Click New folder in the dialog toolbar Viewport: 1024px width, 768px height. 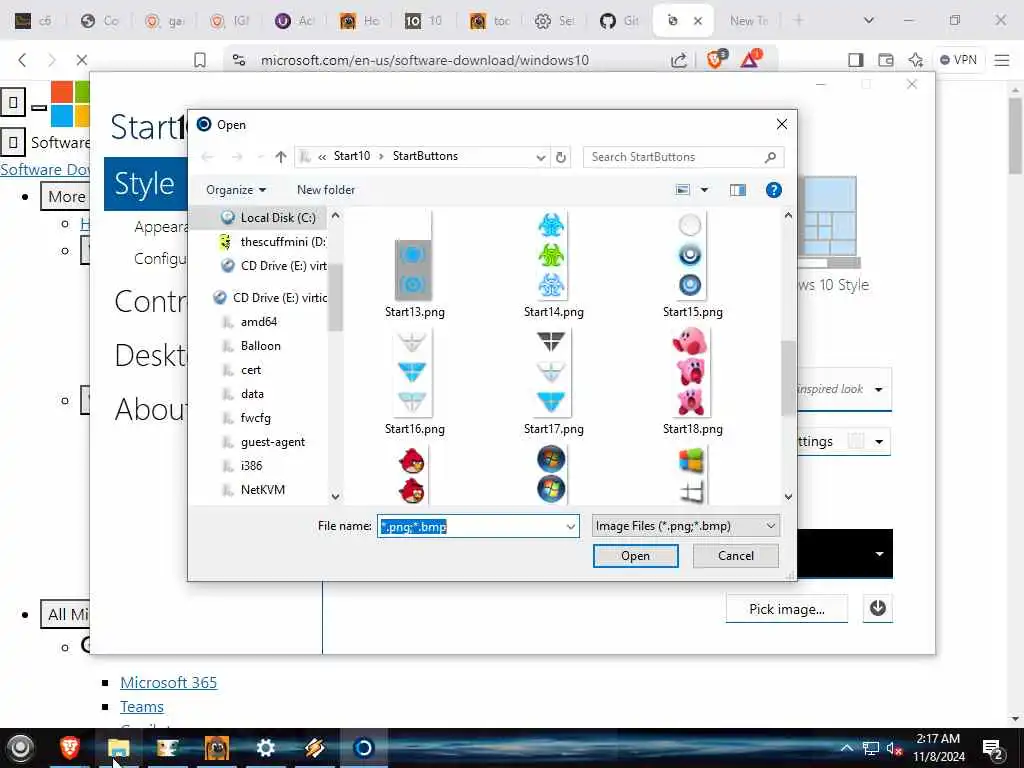click(x=326, y=190)
